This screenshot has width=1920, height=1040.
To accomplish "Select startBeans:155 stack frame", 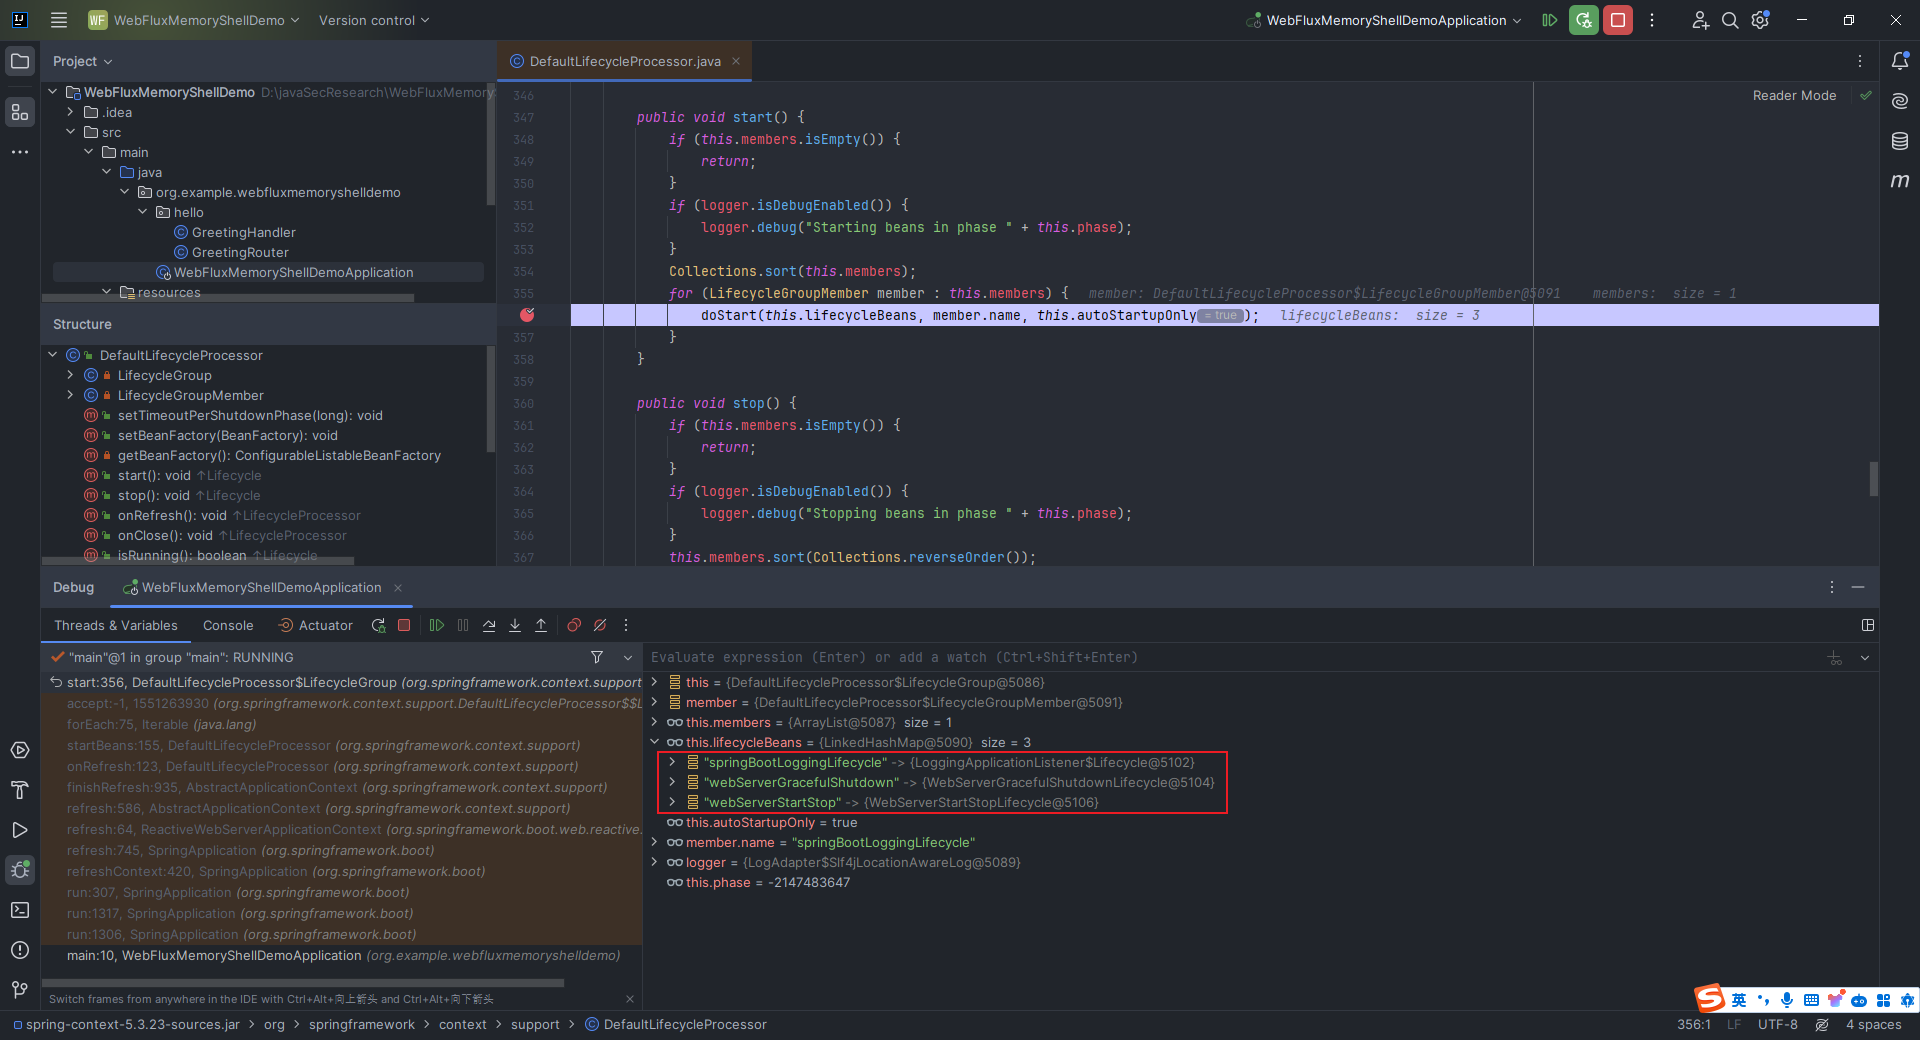I will tap(343, 745).
